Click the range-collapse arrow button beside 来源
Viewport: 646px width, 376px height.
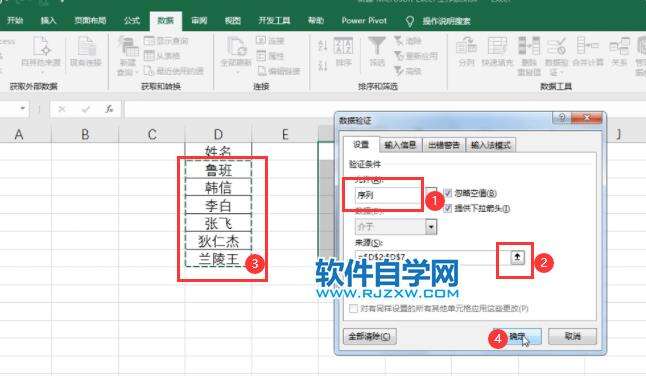pyautogui.click(x=517, y=257)
